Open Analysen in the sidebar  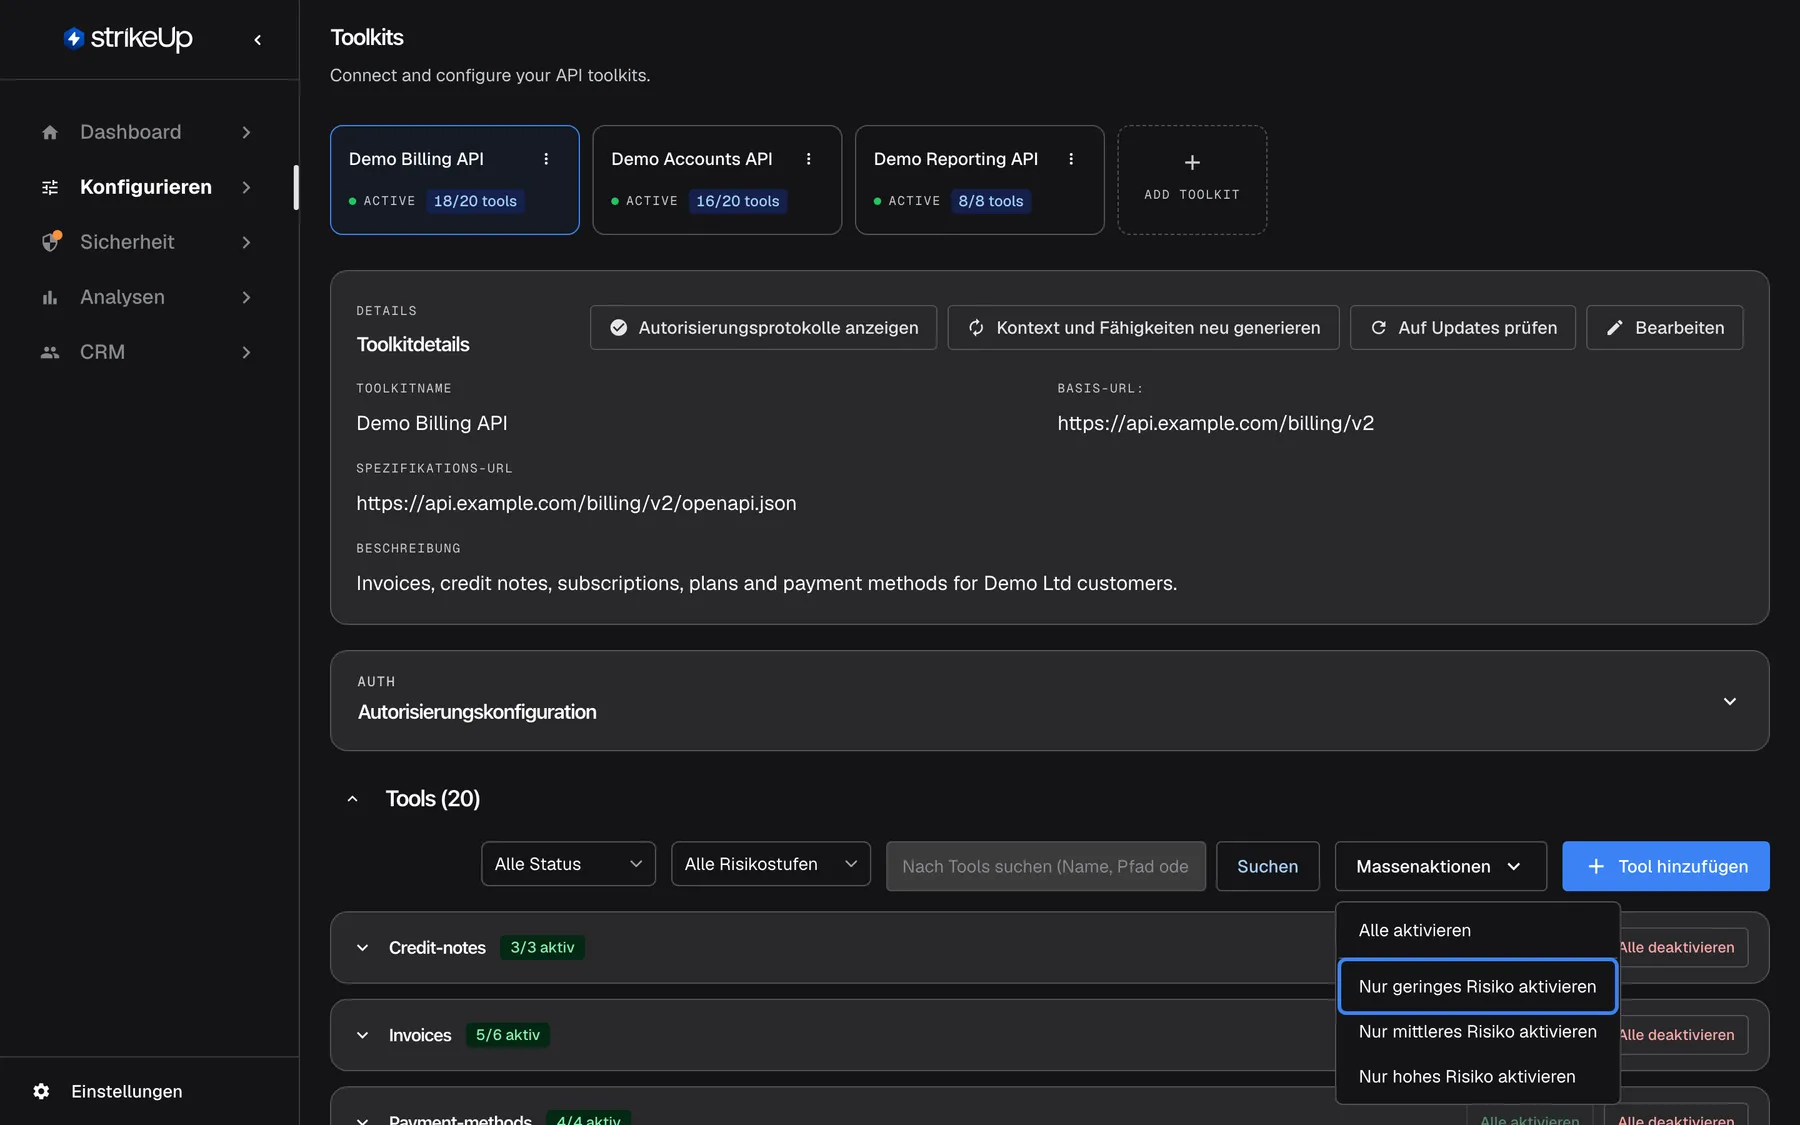[x=146, y=297]
